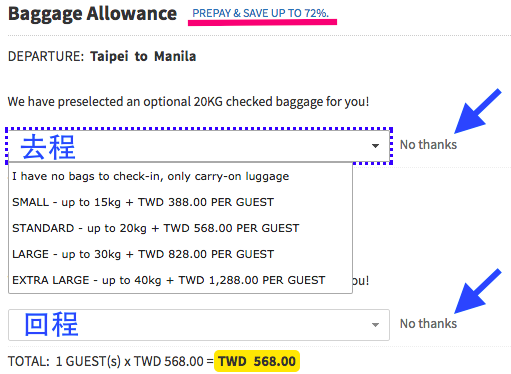Click the Baggage Allowance heading
The image size is (511, 374).
[92, 14]
